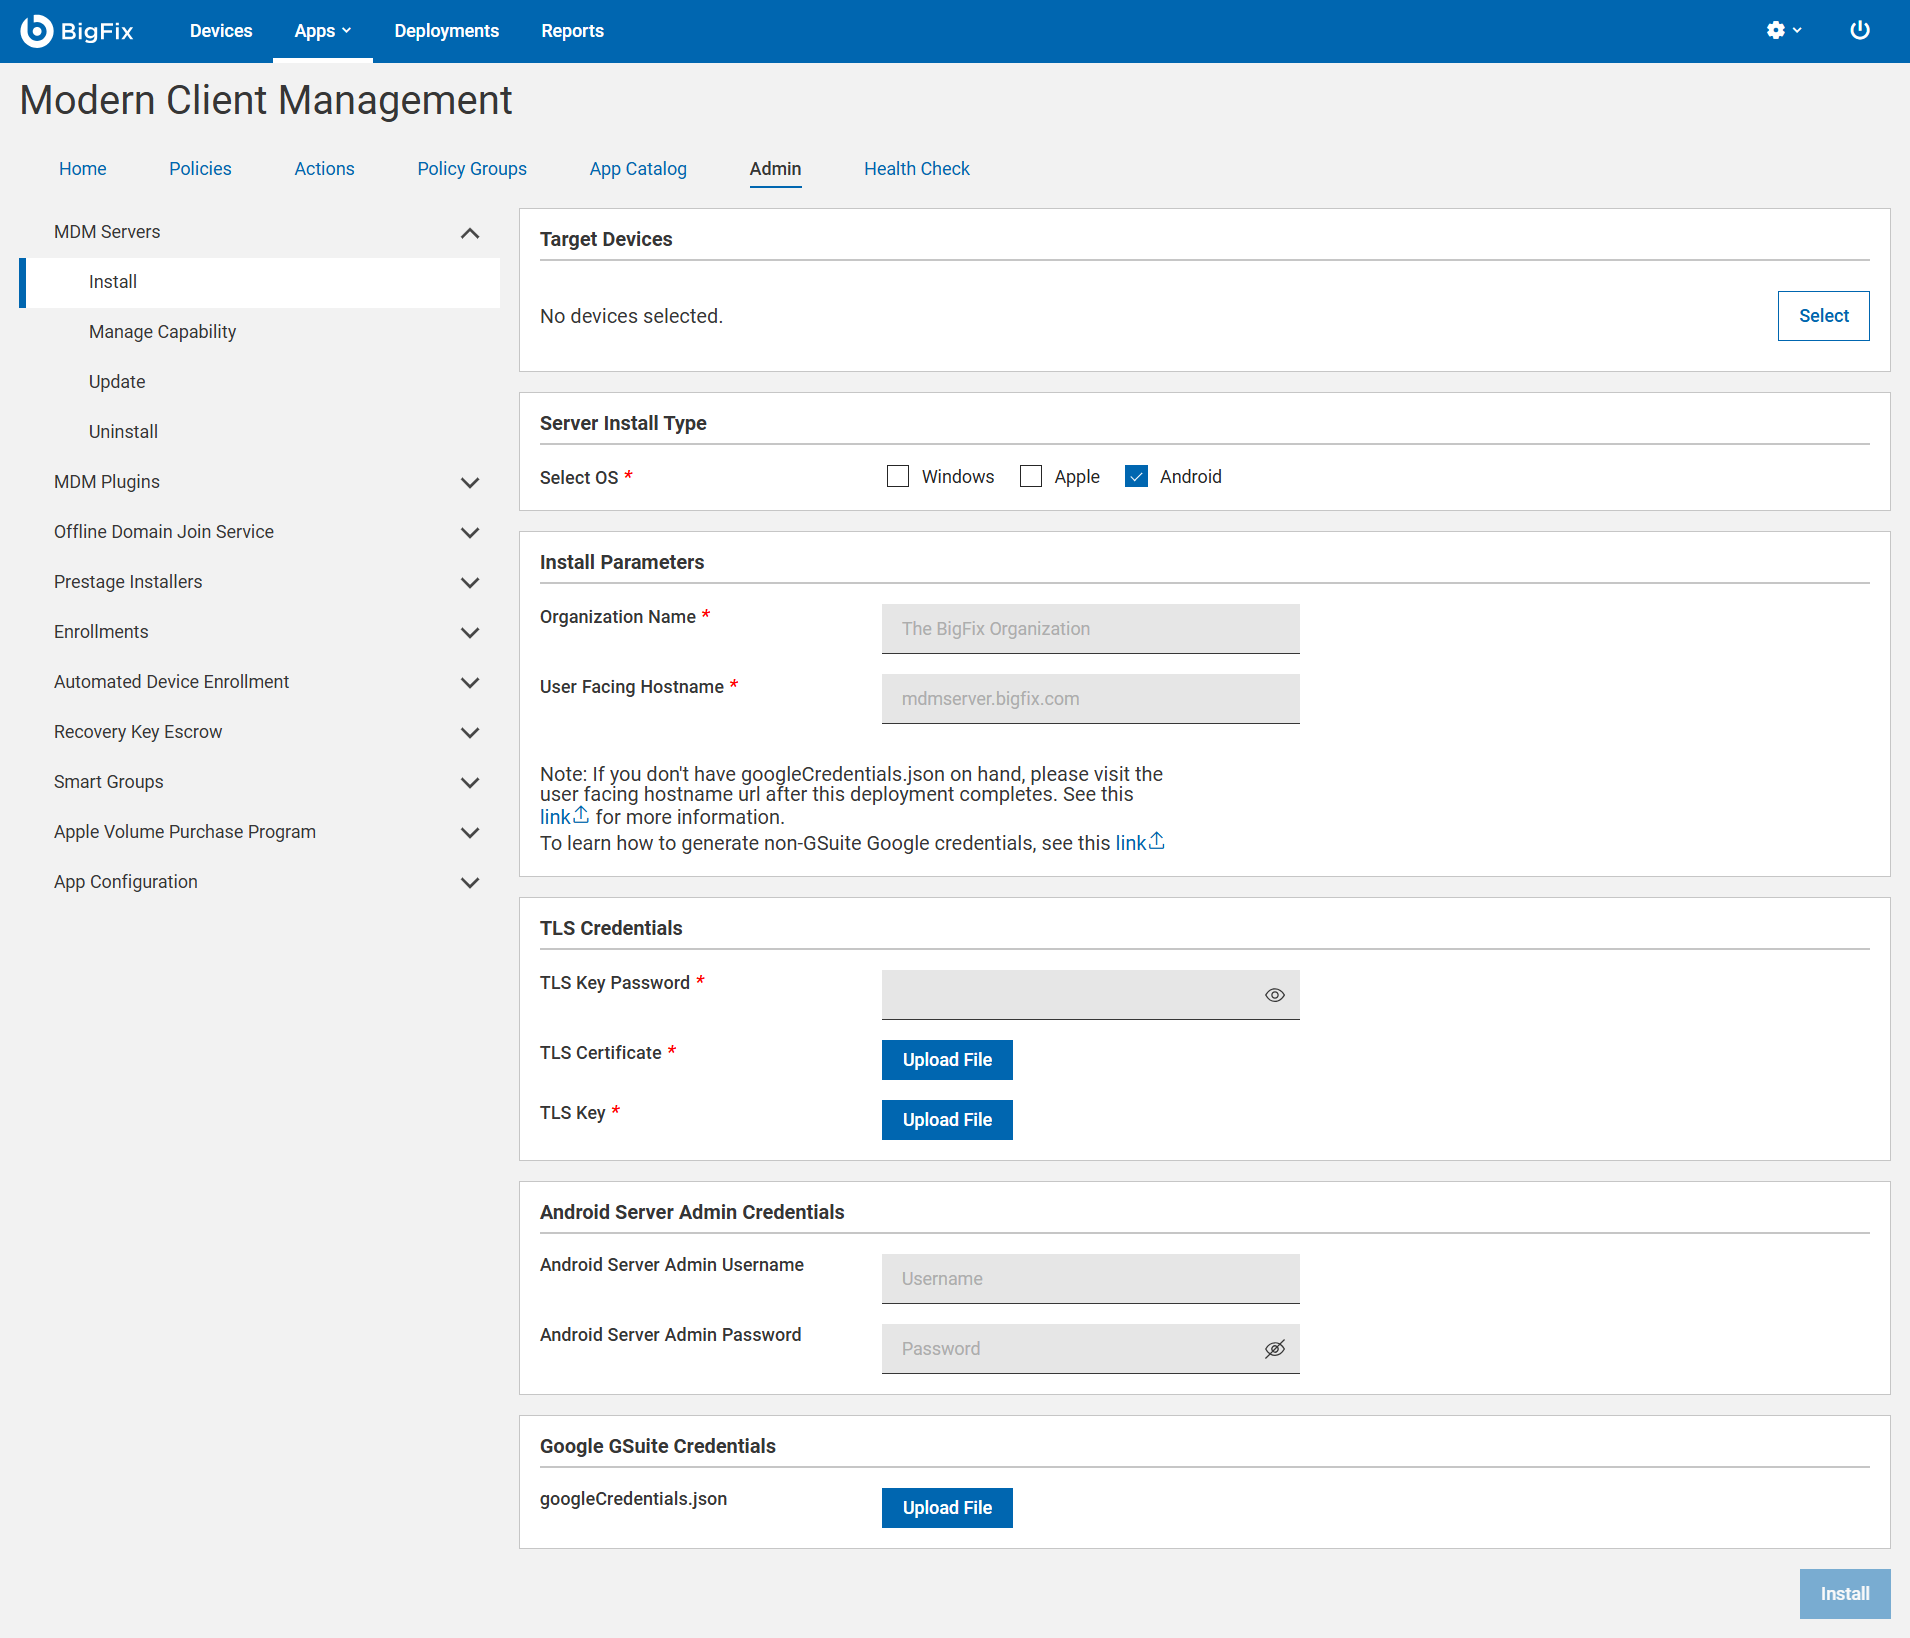
Task: Select Manage Capability in sidebar
Action: tap(162, 332)
